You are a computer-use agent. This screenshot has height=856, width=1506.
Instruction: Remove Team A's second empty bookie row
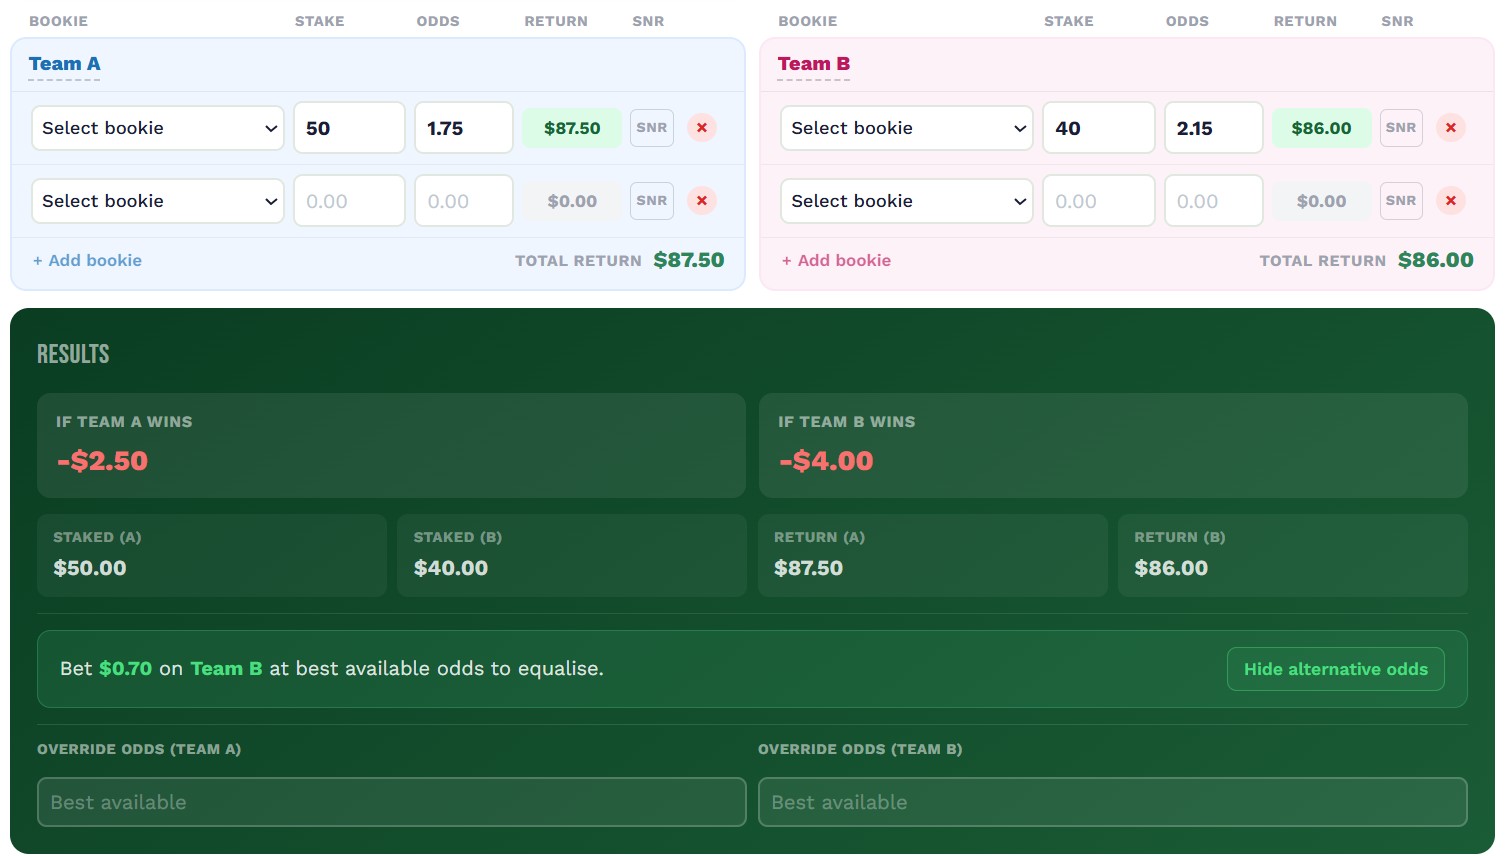[702, 201]
